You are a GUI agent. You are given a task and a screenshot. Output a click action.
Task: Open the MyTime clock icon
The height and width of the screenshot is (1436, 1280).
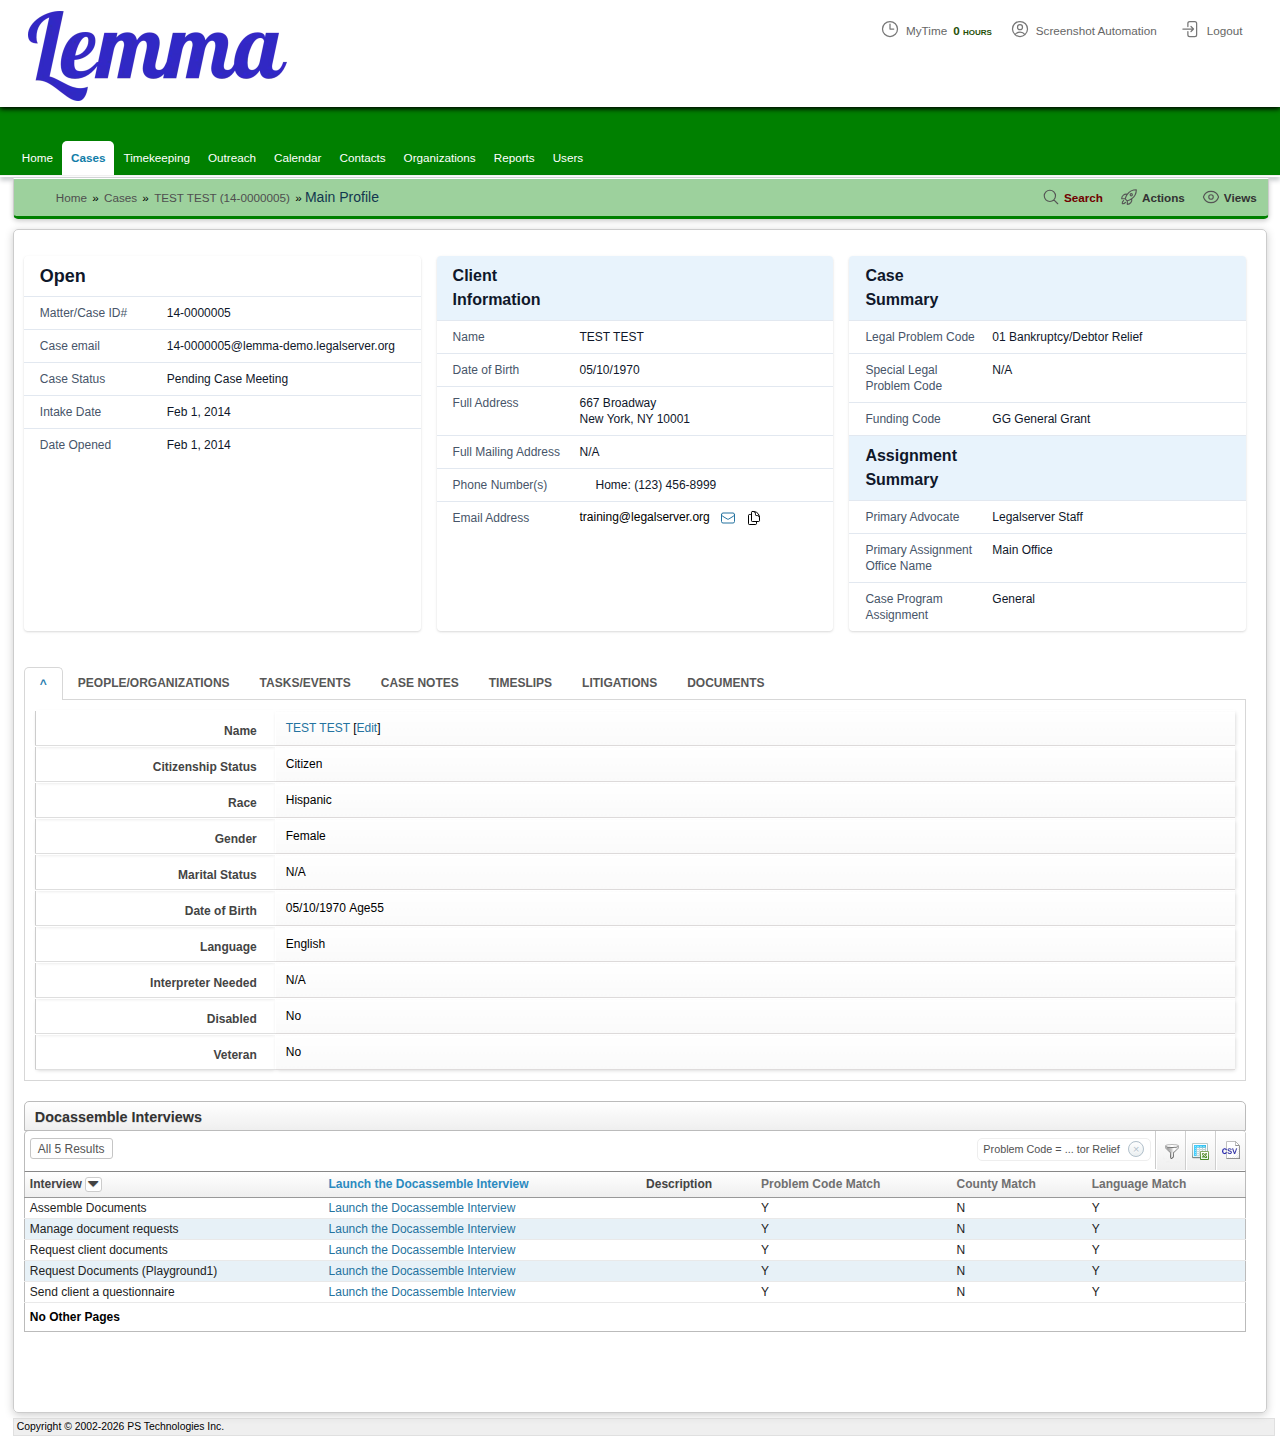[x=889, y=29]
